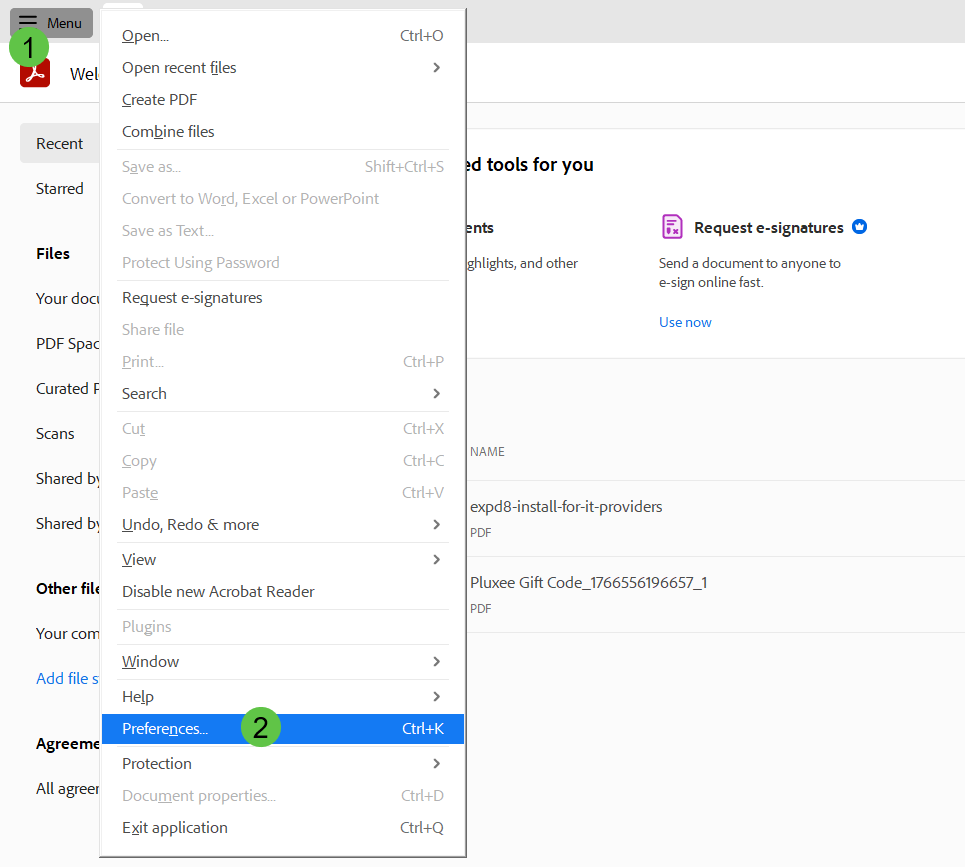Viewport: 965px width, 867px height.
Task: Click the blue premium crown badge icon
Action: 859,227
